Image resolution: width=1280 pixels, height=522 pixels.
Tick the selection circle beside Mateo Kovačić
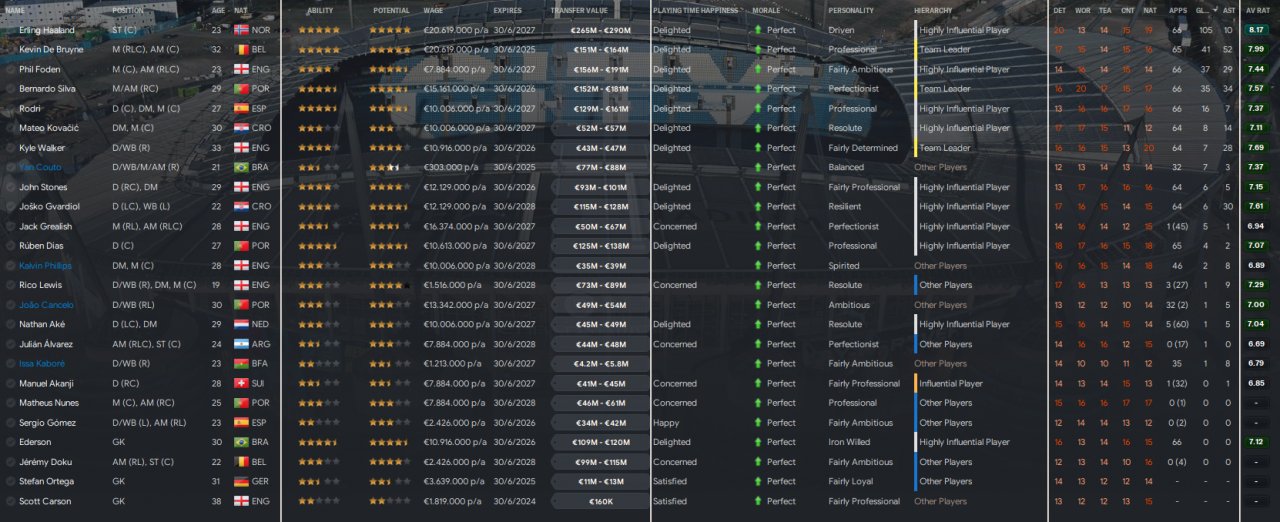pos(10,128)
